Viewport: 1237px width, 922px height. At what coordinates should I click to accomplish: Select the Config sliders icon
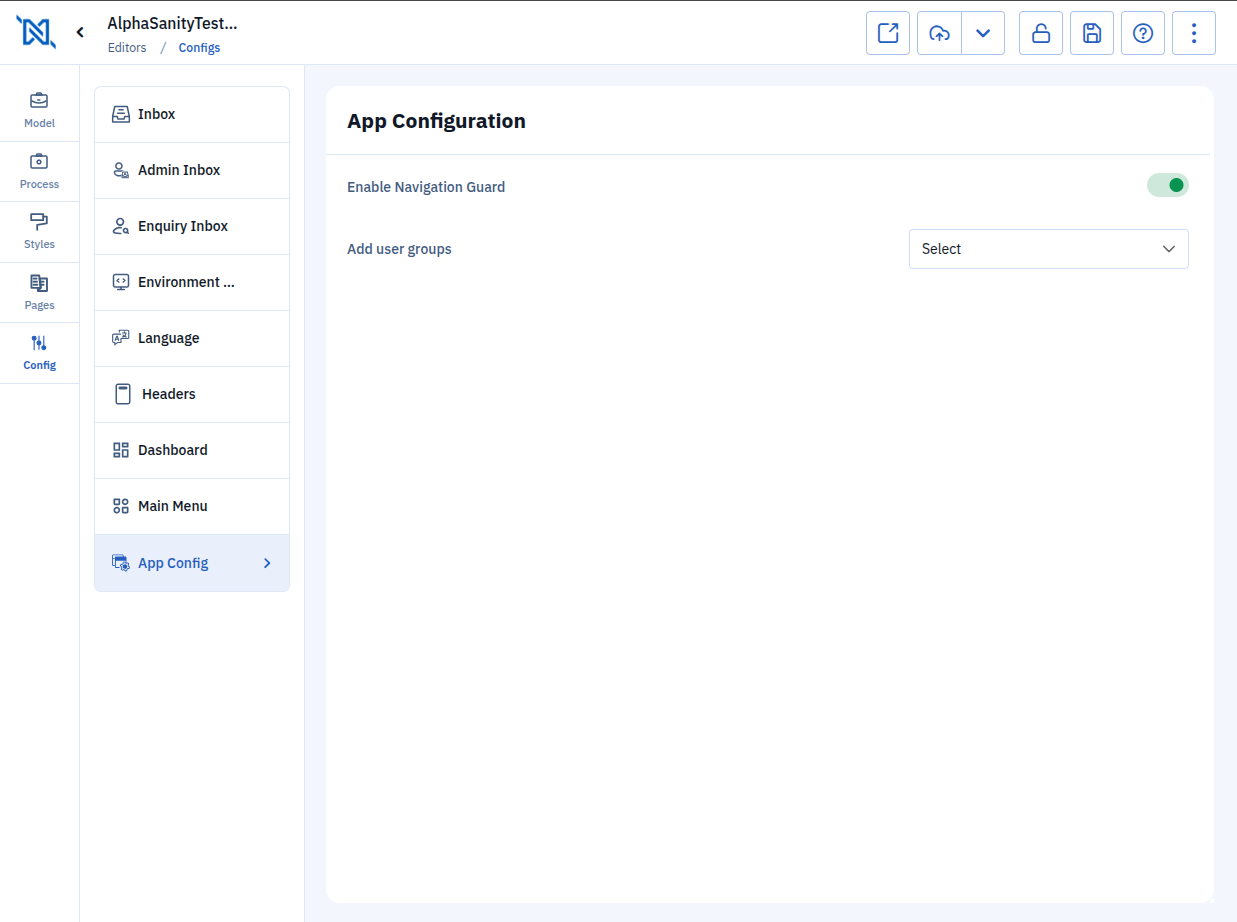[39, 343]
